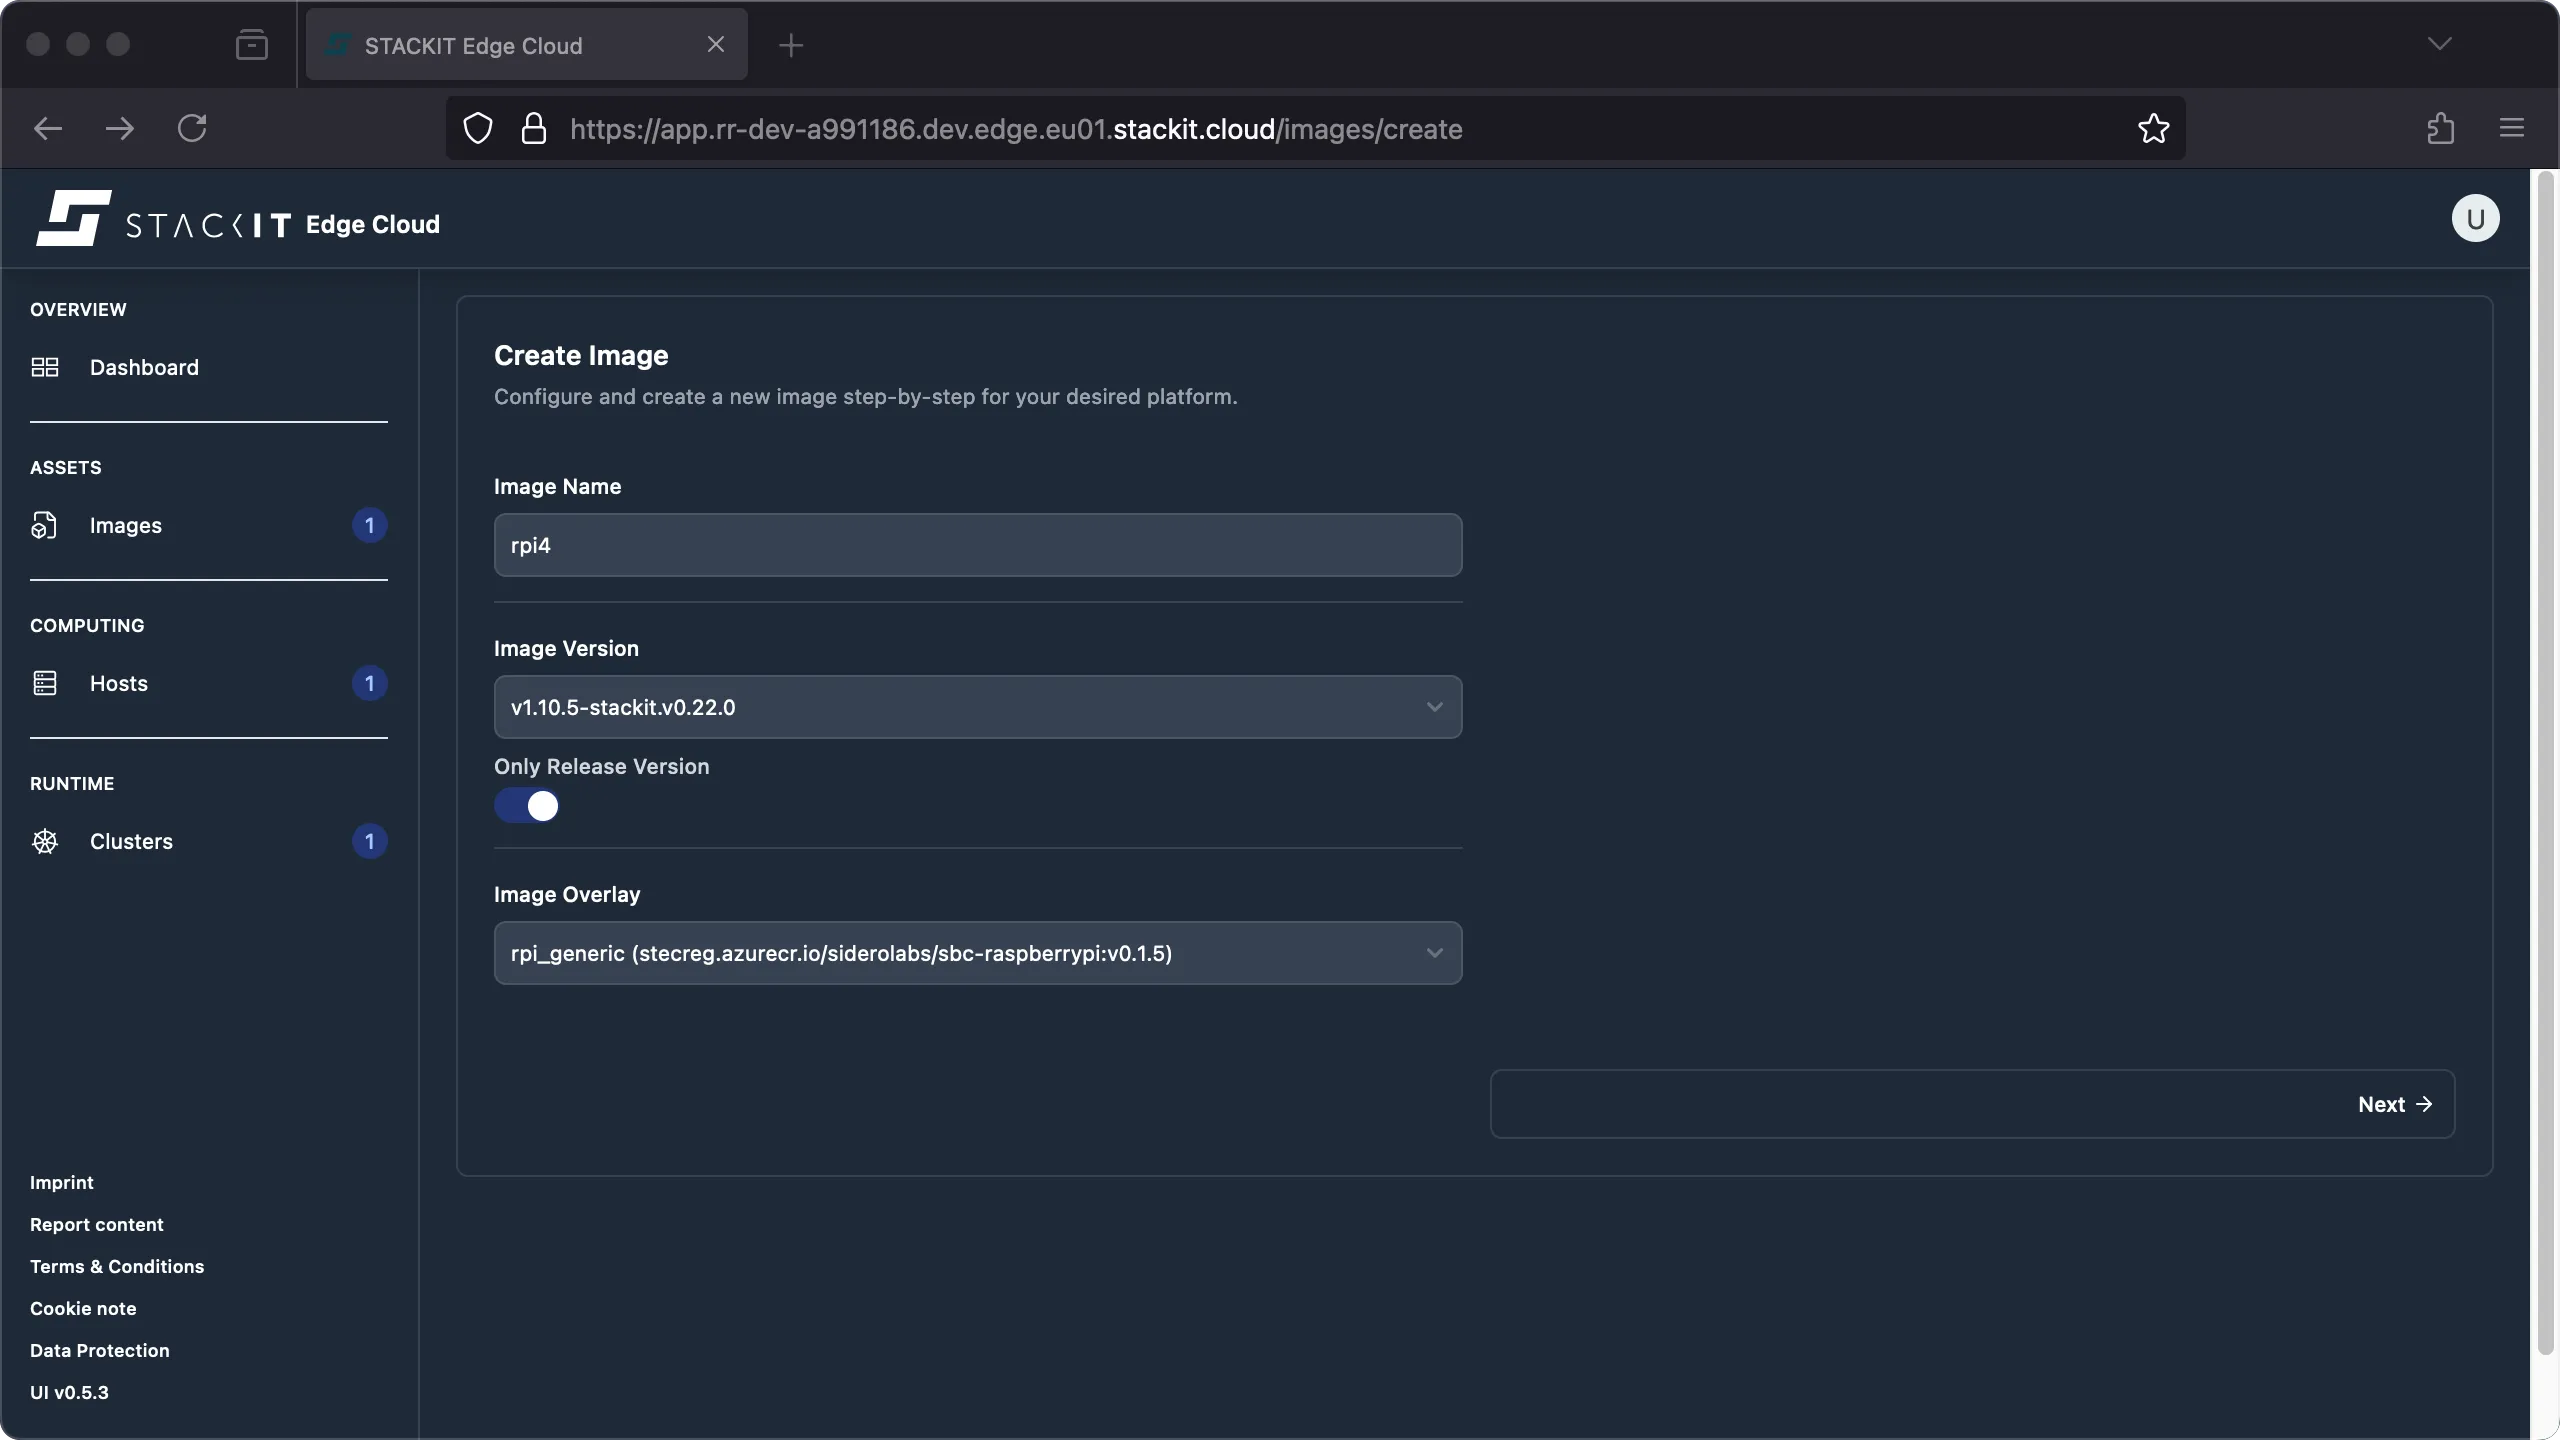Bookmark the page via the star icon
Viewport: 2560px width, 1440px height.
[x=2152, y=128]
